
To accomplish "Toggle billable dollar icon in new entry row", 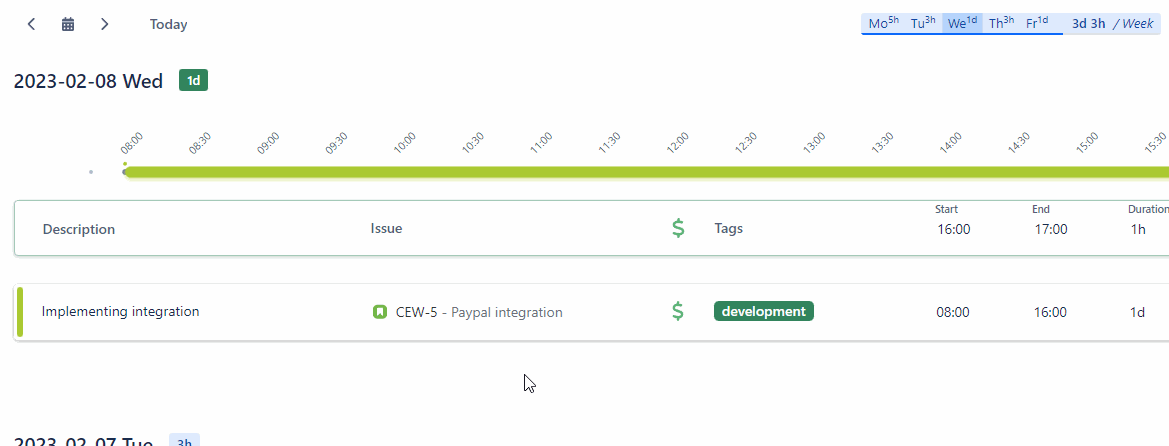I will point(678,228).
